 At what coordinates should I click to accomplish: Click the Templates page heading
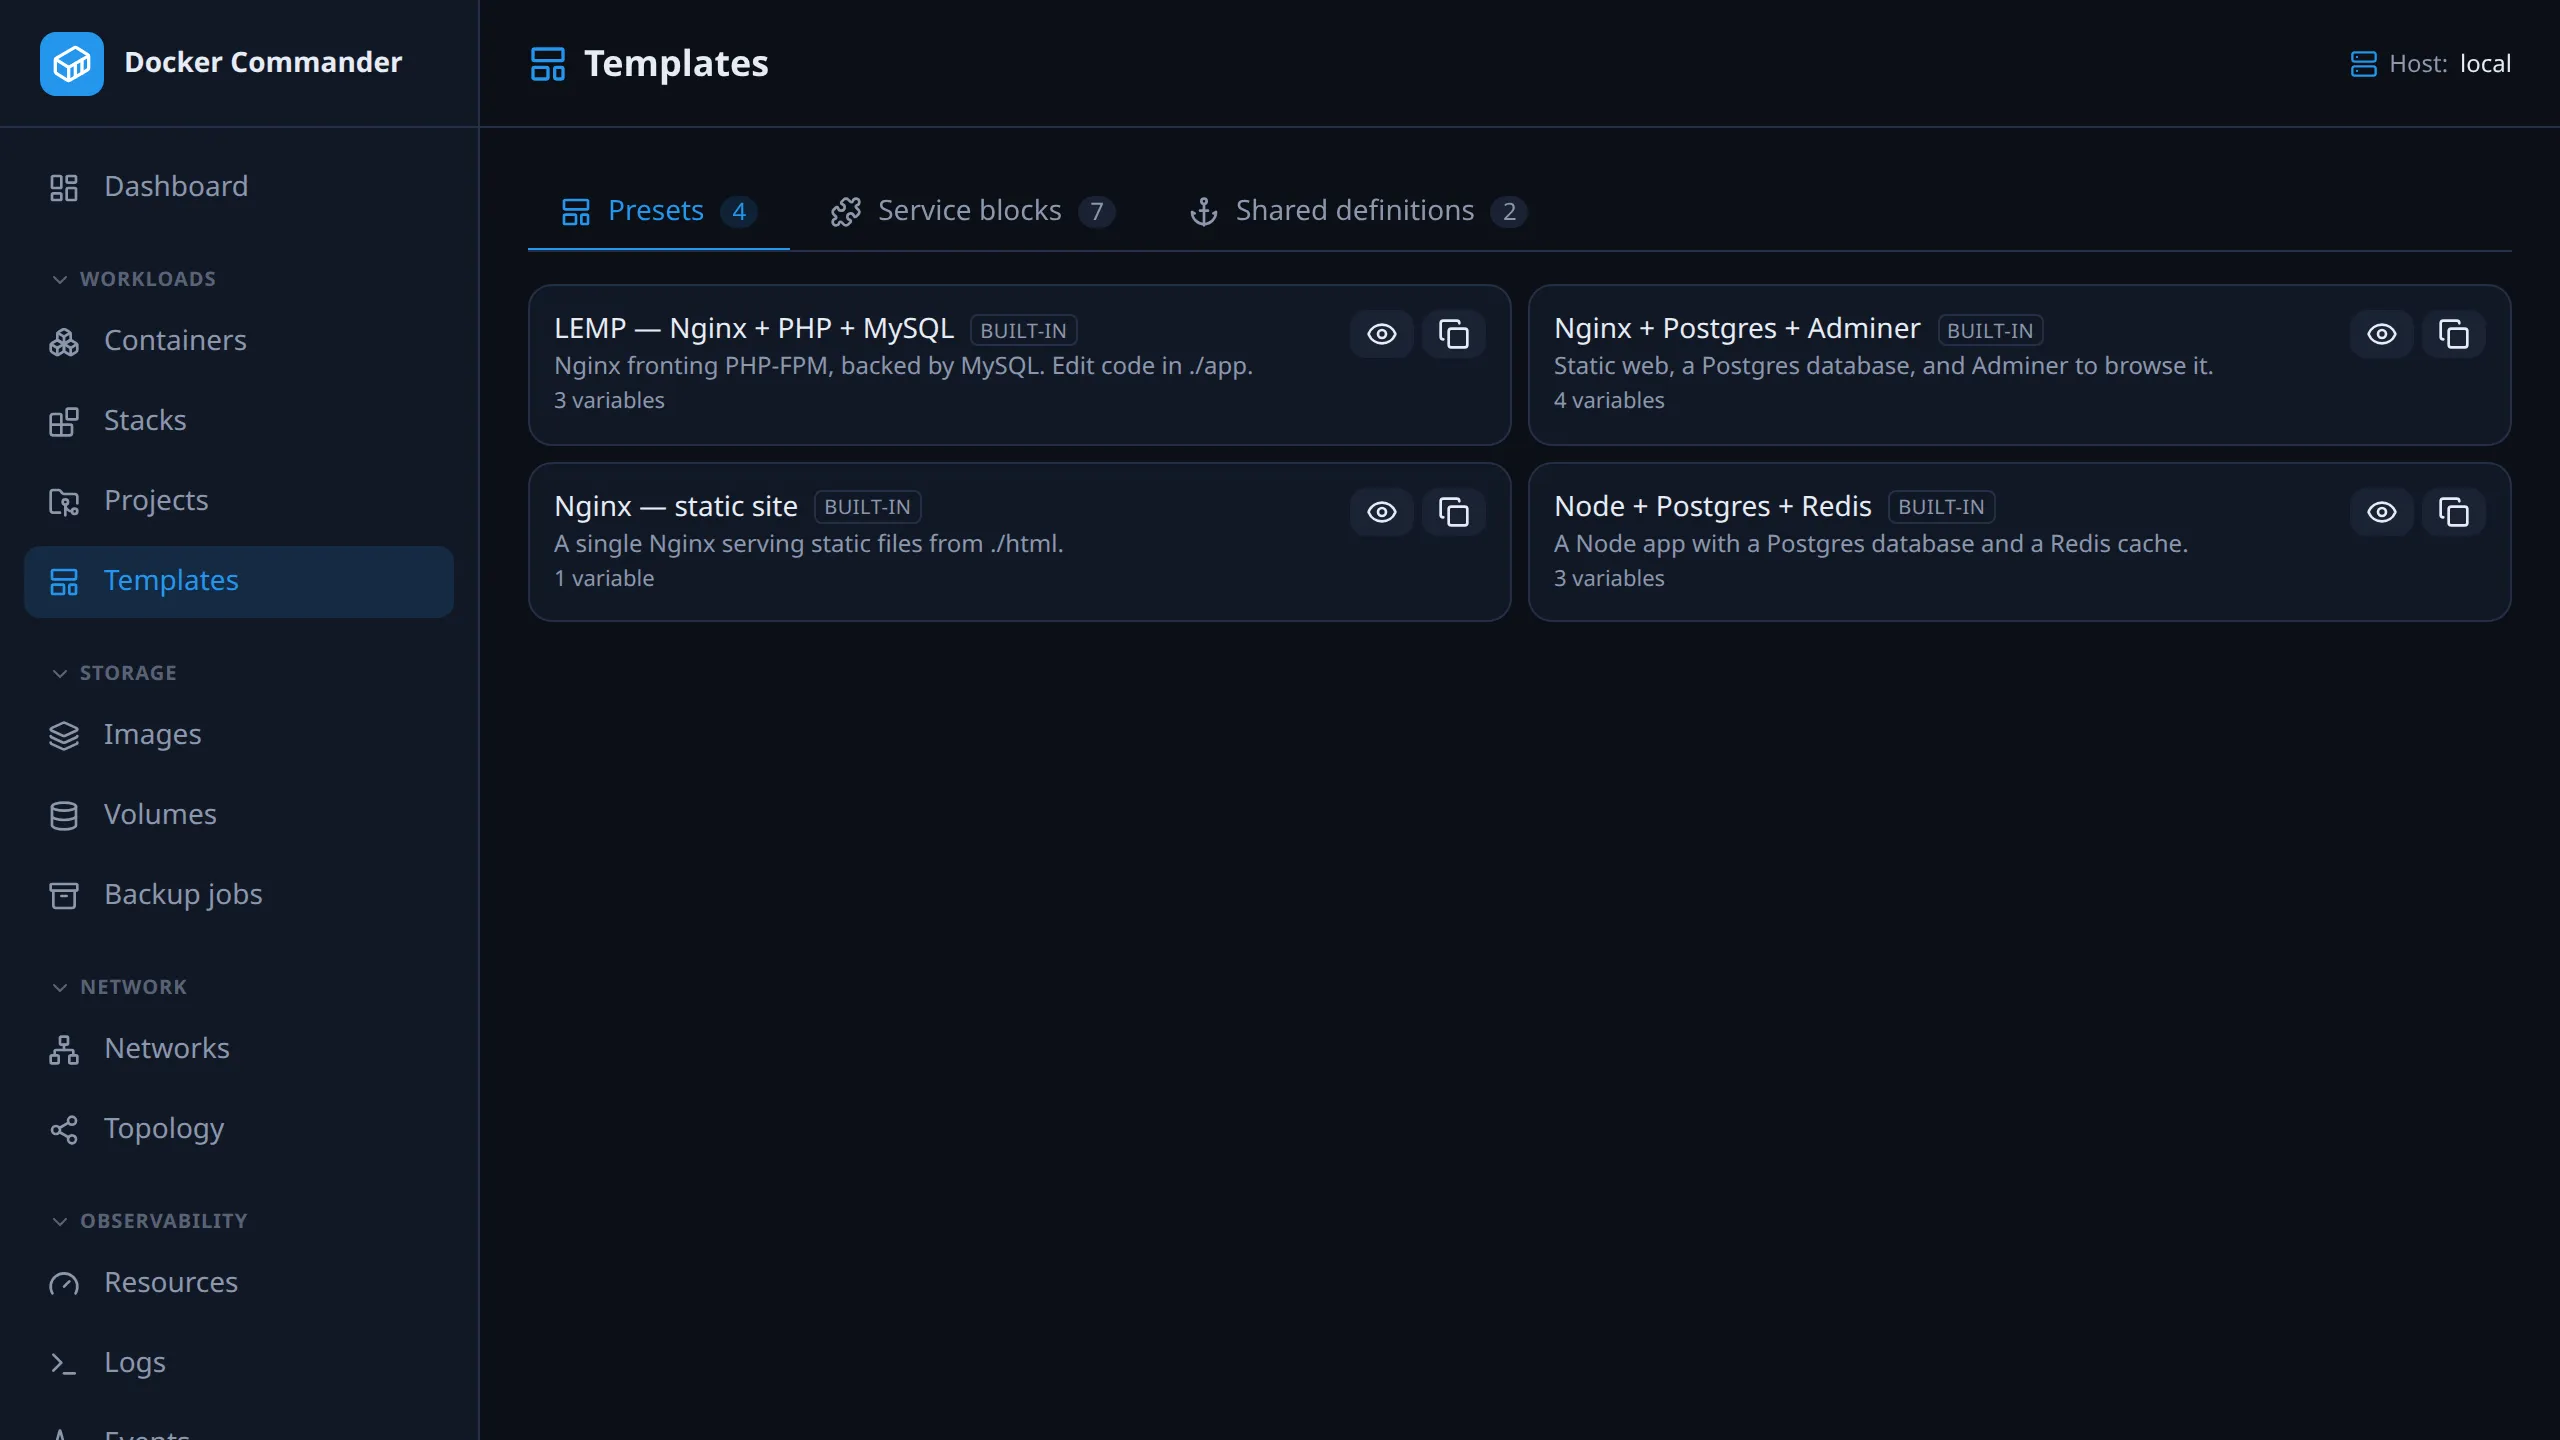pyautogui.click(x=676, y=64)
